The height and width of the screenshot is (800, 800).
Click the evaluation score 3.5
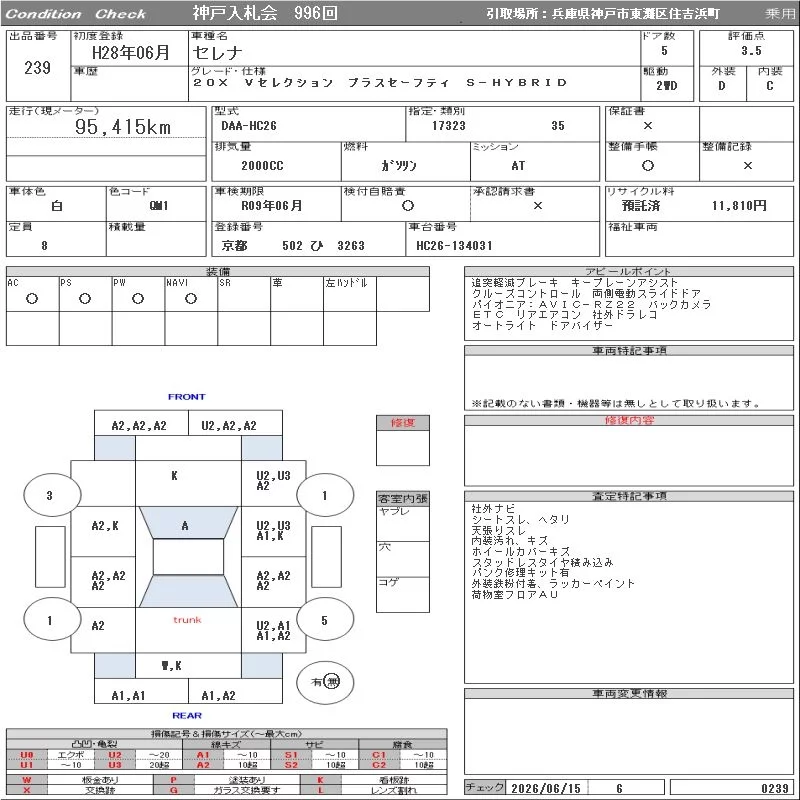tap(751, 51)
